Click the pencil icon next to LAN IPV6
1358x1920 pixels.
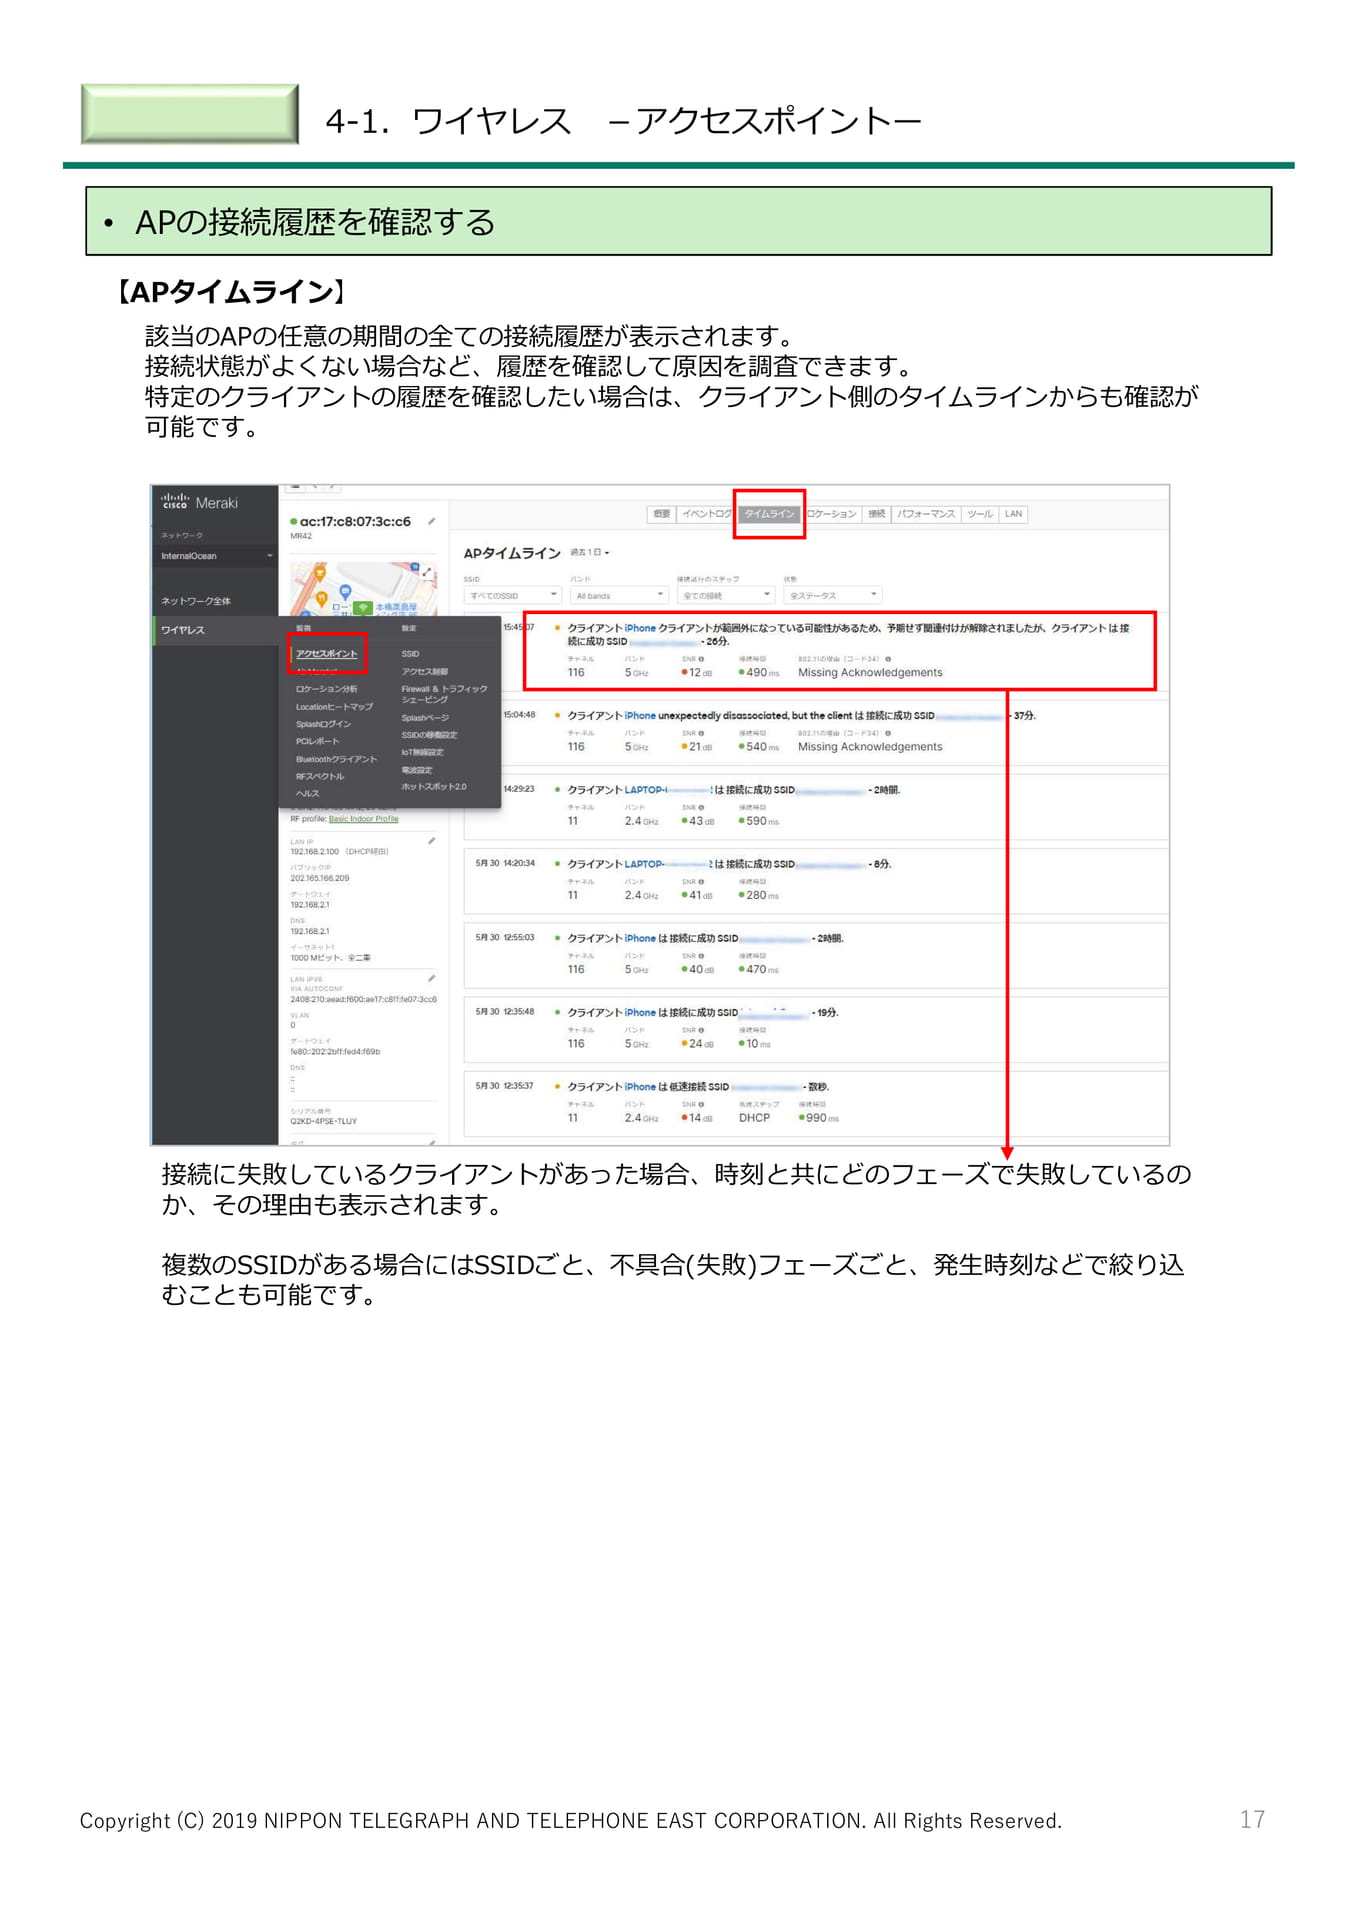click(x=432, y=978)
